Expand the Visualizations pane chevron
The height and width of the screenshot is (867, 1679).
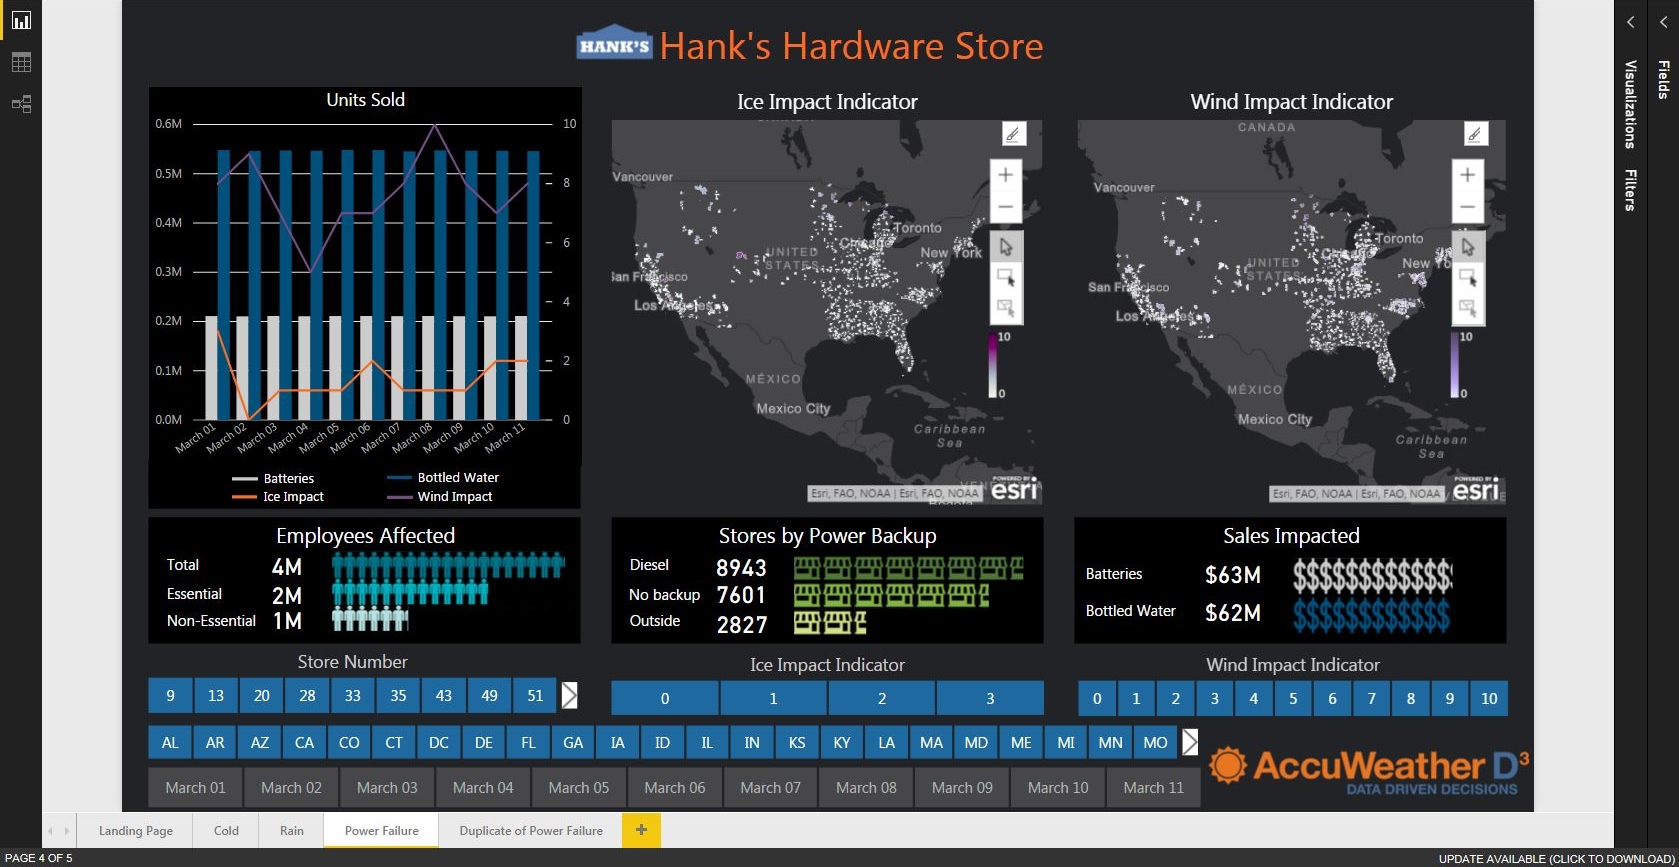pyautogui.click(x=1630, y=22)
